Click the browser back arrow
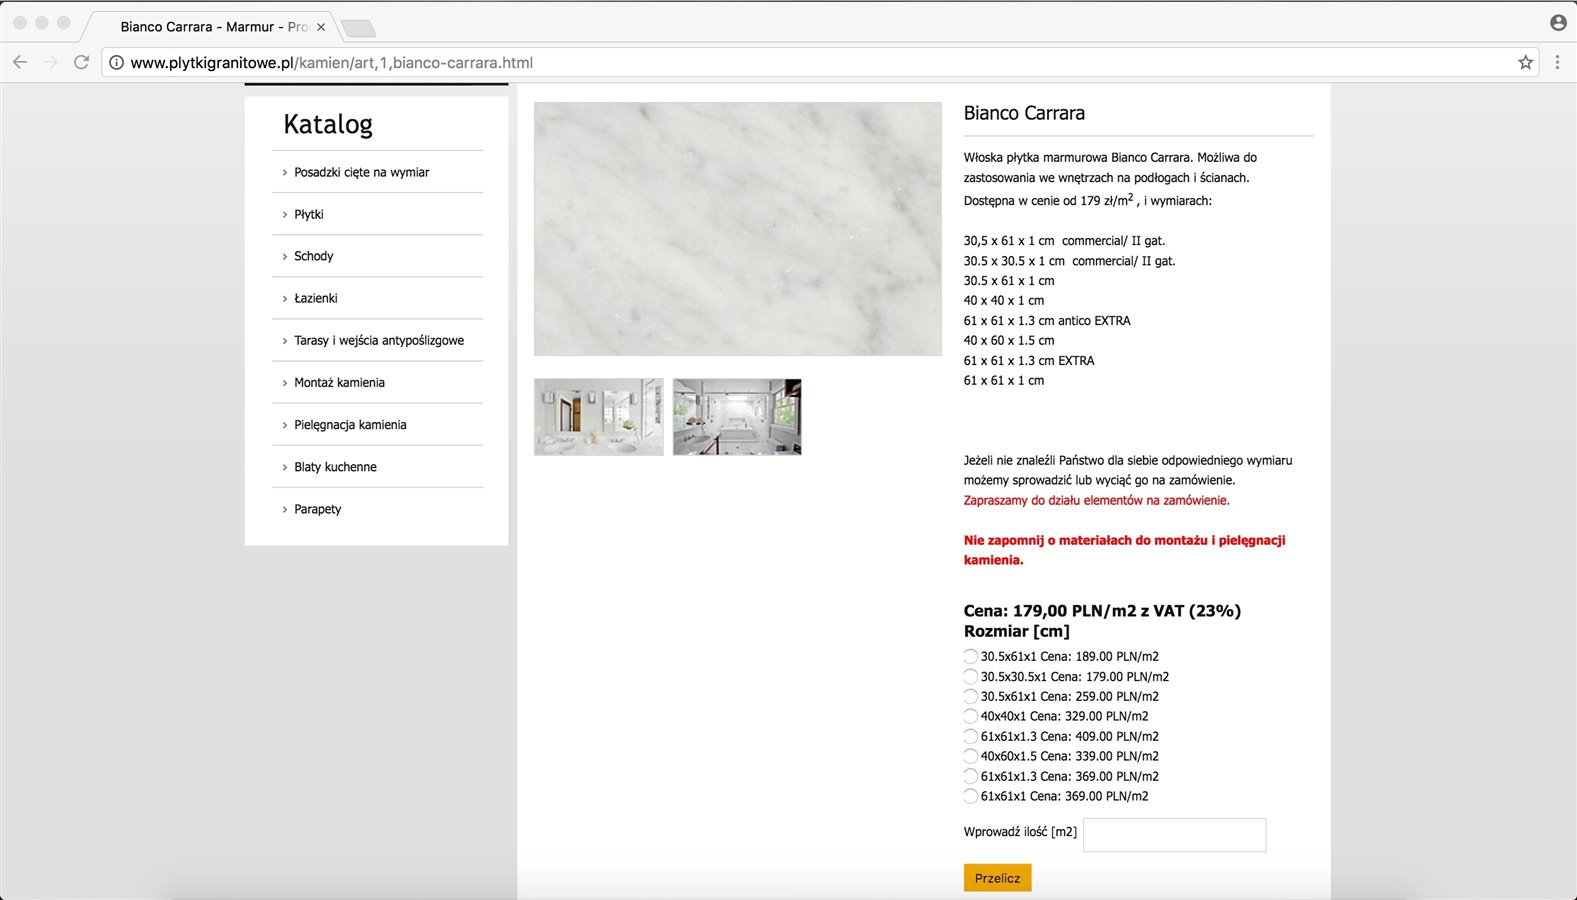This screenshot has height=900, width=1577. tap(20, 62)
